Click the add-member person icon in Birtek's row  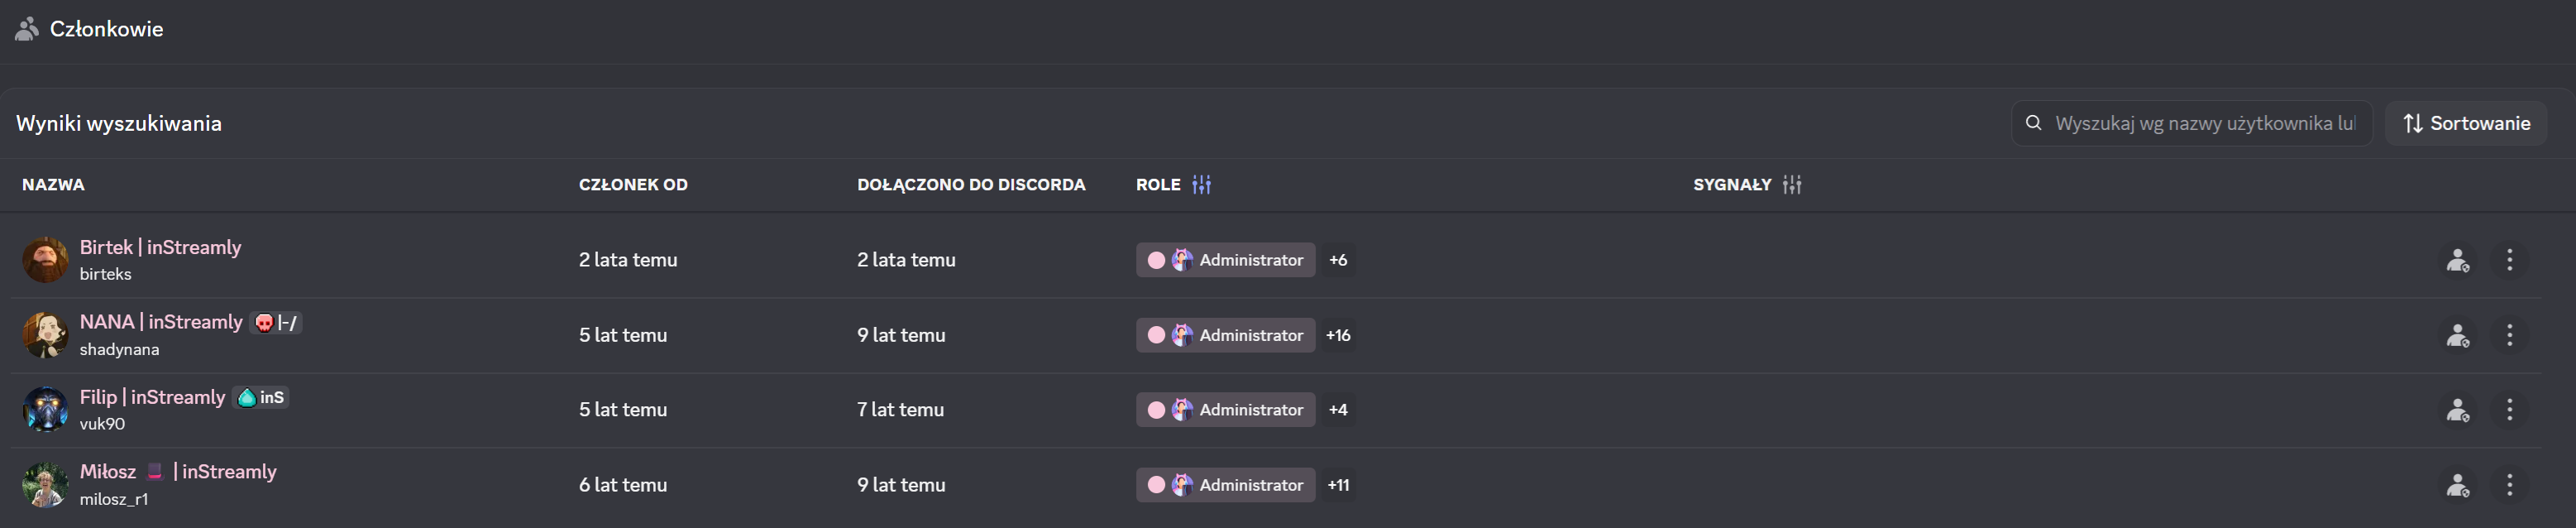tap(2458, 260)
